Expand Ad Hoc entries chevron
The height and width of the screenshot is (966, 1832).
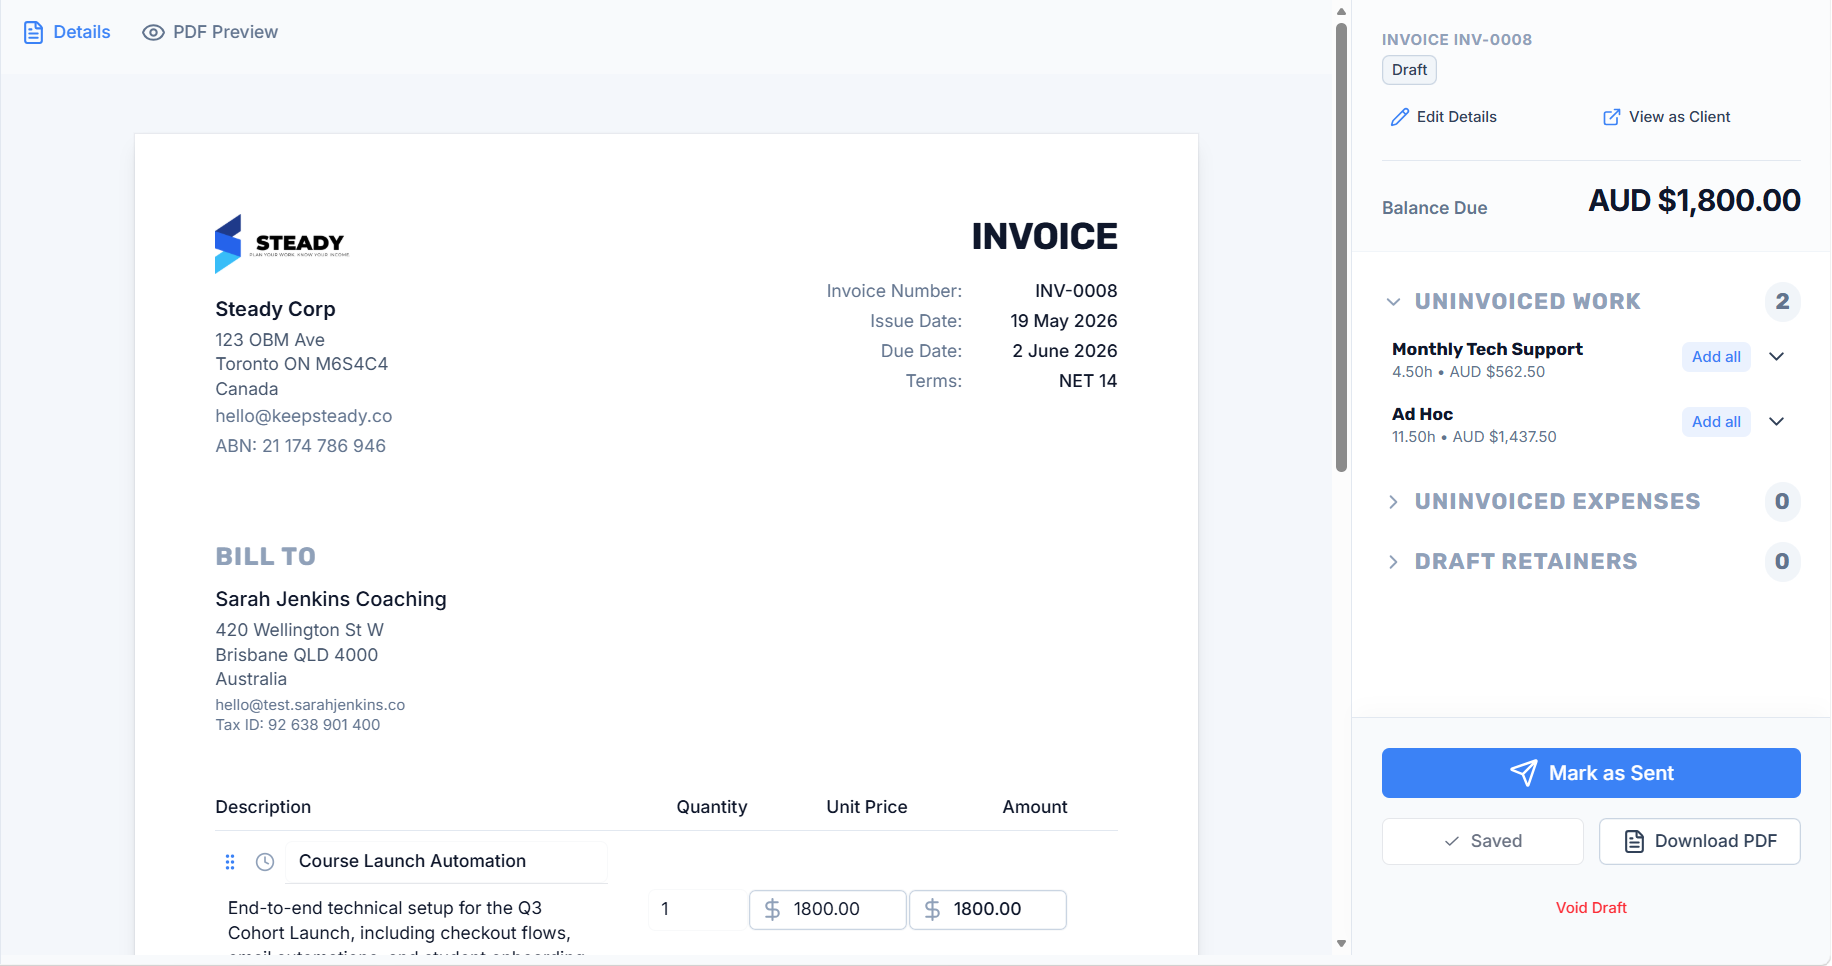1777,422
